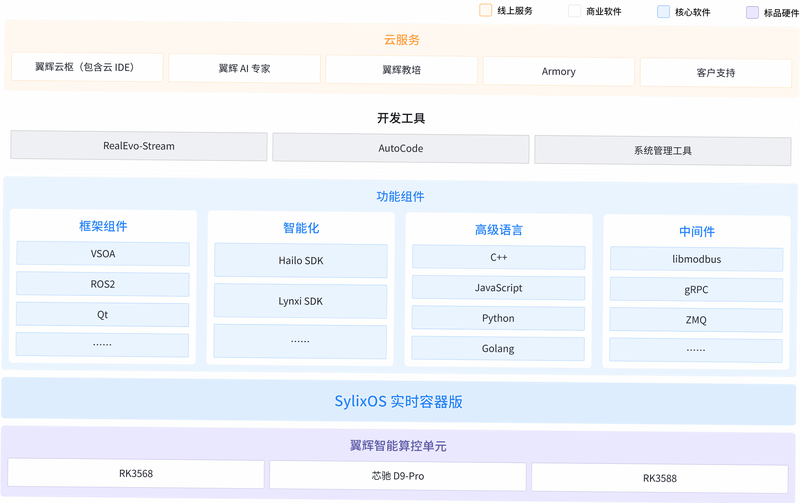Click the 核心软件 legend label

[x=692, y=12]
